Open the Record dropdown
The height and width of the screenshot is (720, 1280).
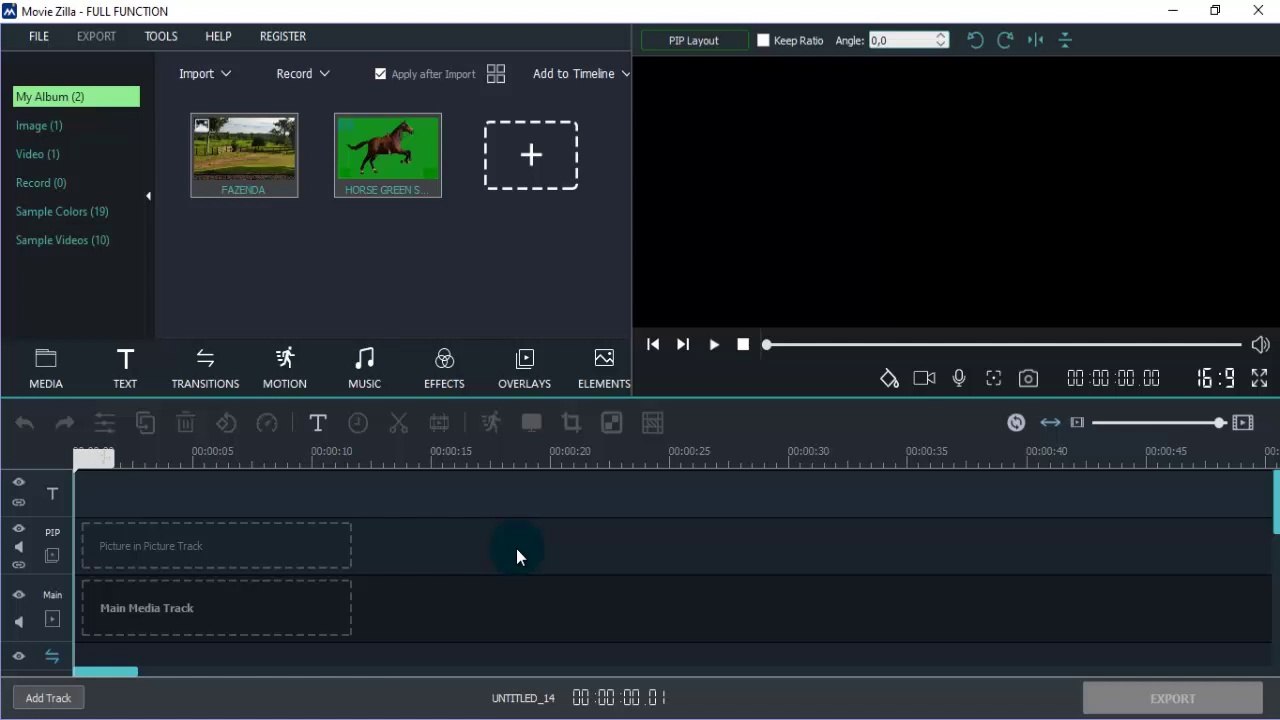(303, 74)
